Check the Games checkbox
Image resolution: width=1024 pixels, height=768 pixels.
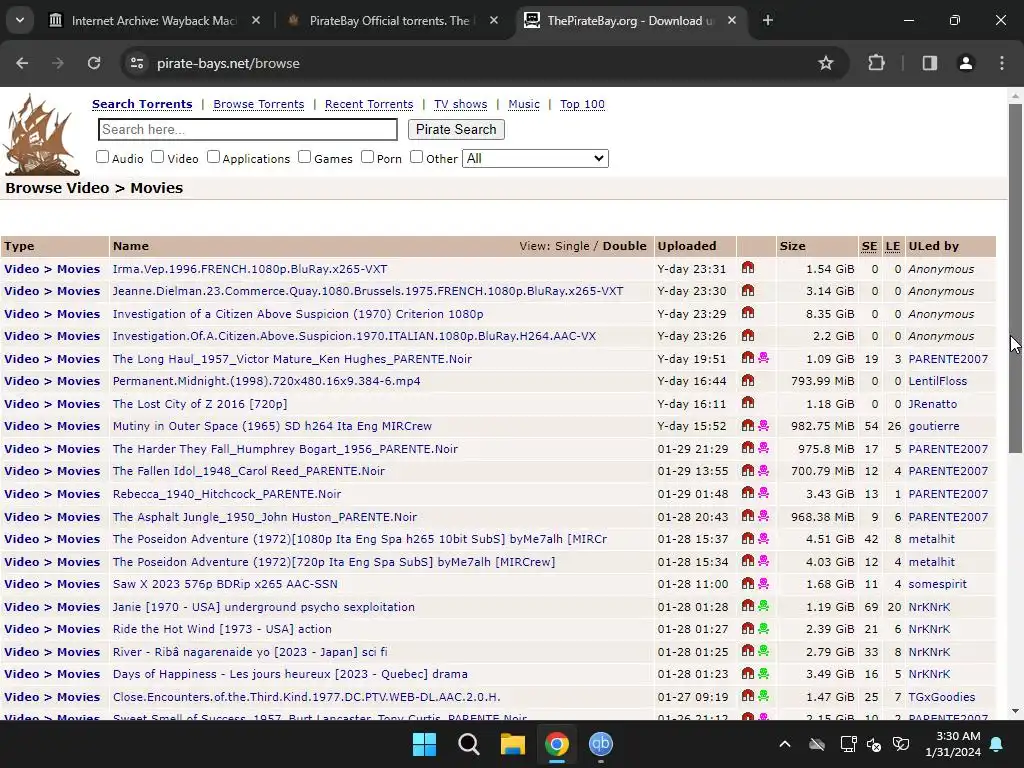tap(304, 157)
